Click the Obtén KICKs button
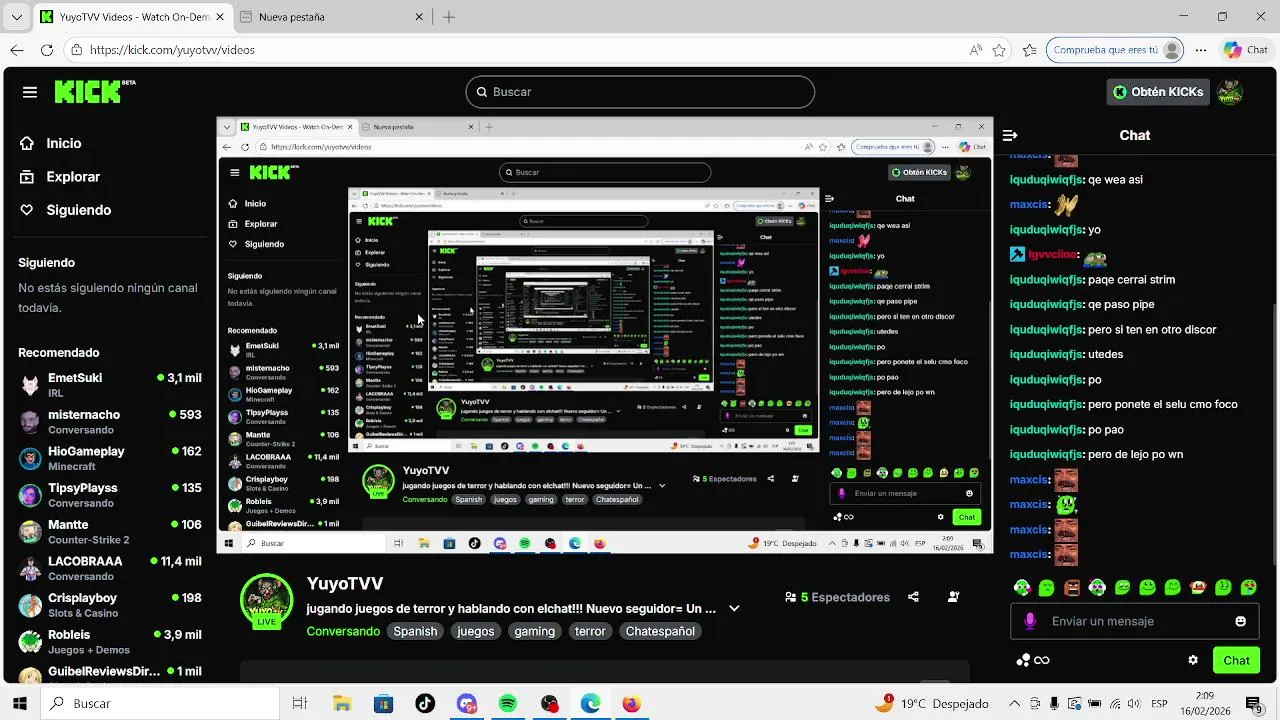This screenshot has width=1280, height=720. coord(1158,92)
